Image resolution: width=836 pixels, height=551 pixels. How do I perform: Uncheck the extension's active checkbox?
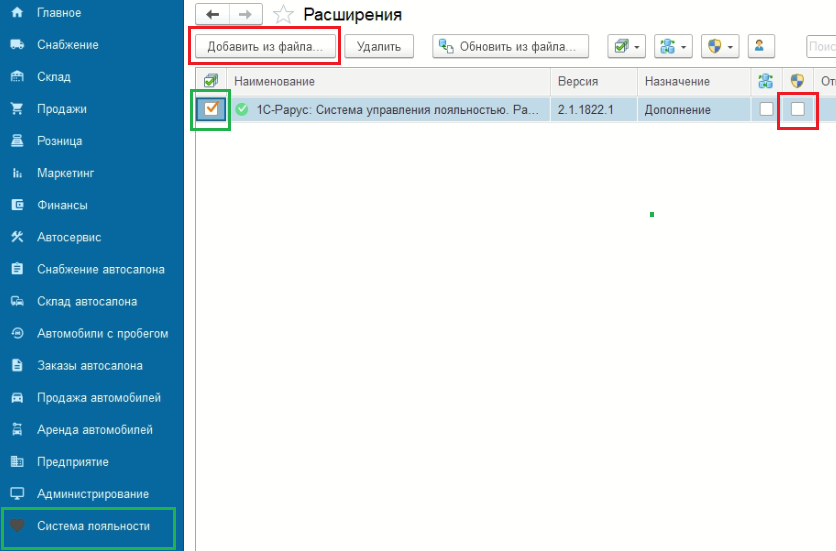point(212,109)
